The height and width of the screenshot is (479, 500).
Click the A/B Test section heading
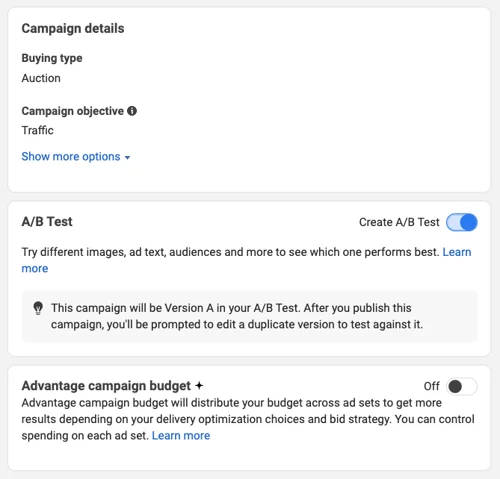coord(47,222)
